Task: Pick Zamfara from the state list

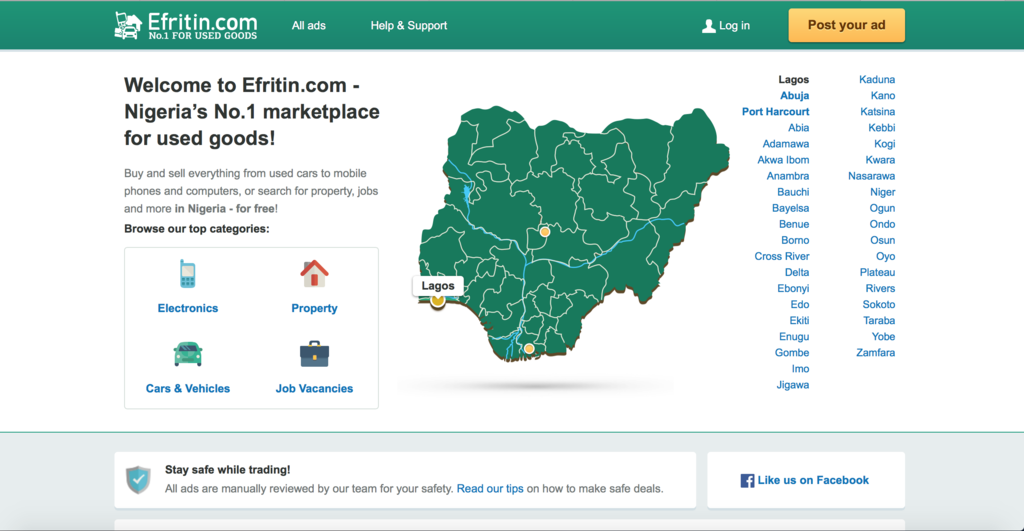Action: [x=875, y=353]
